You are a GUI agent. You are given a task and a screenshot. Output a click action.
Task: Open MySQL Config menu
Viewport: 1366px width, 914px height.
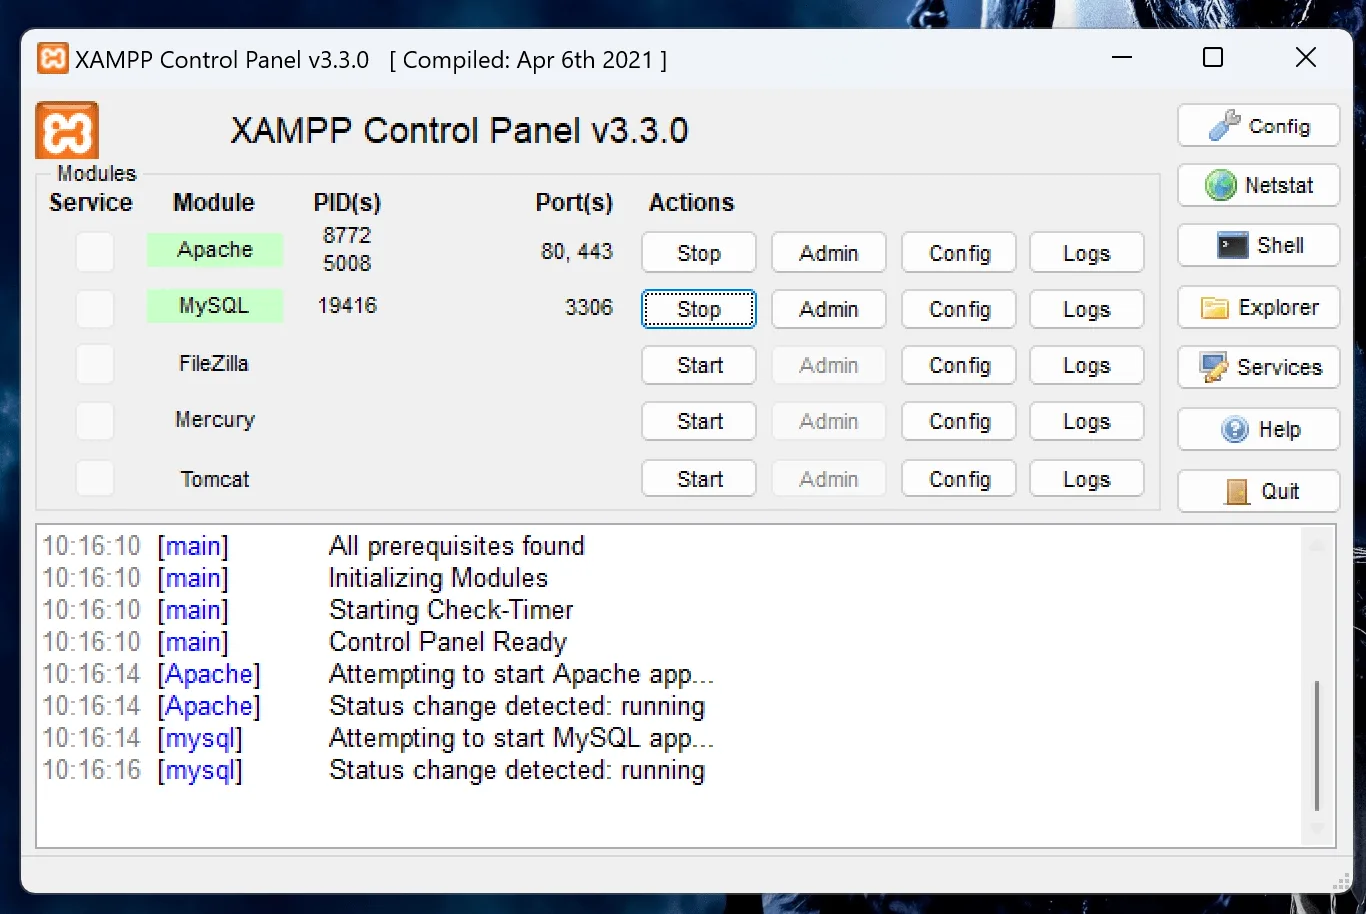click(959, 309)
